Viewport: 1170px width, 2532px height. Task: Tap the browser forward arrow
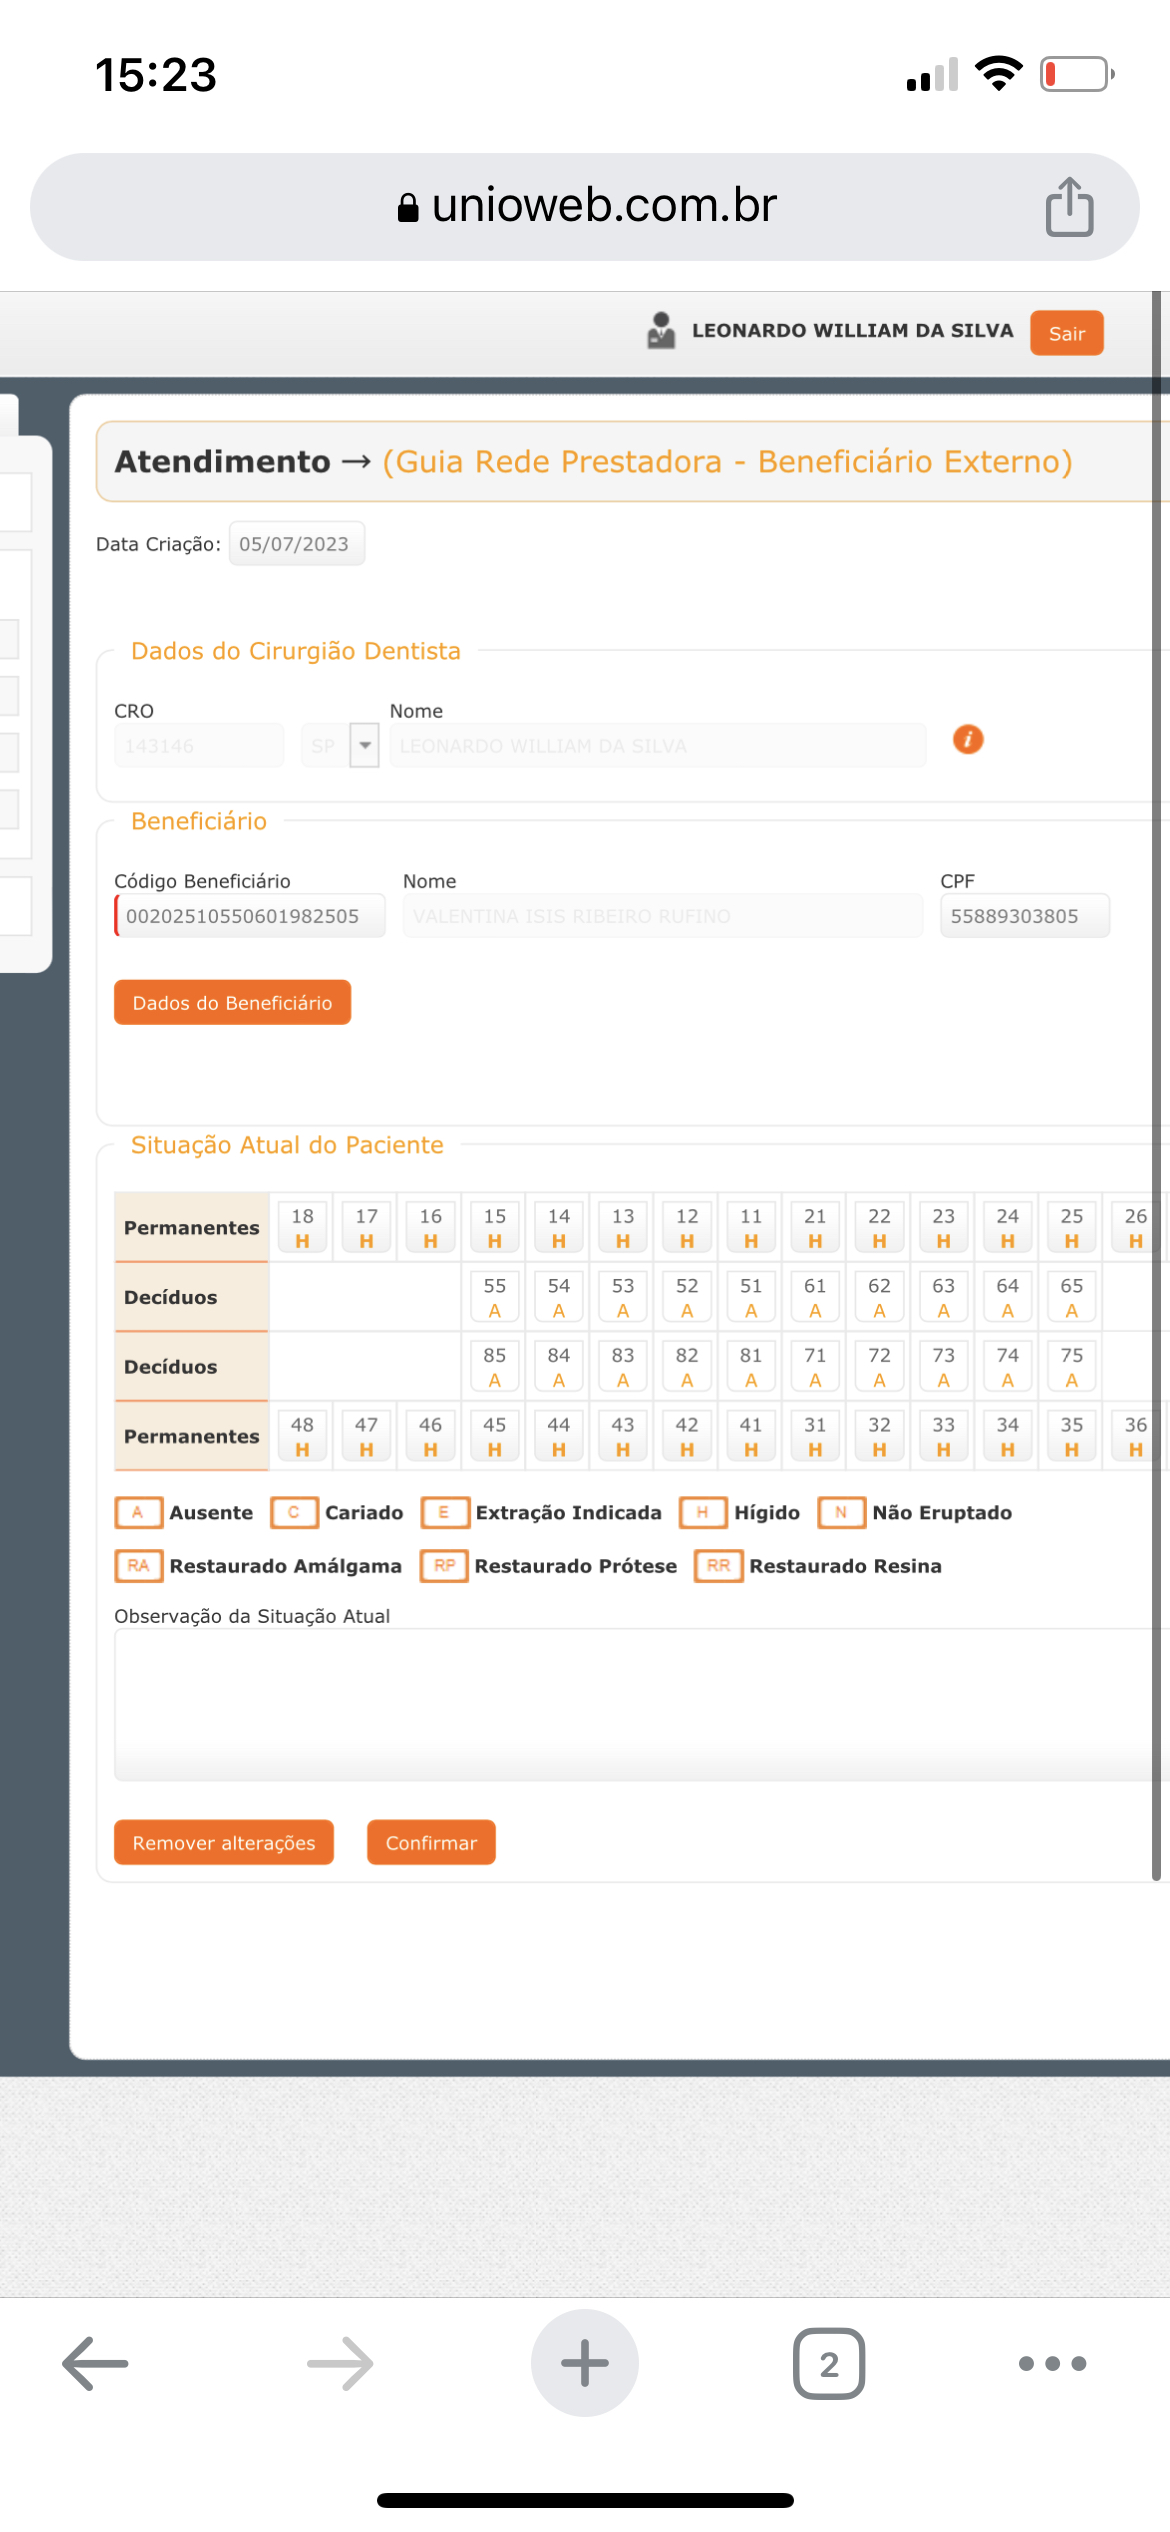tap(340, 2363)
